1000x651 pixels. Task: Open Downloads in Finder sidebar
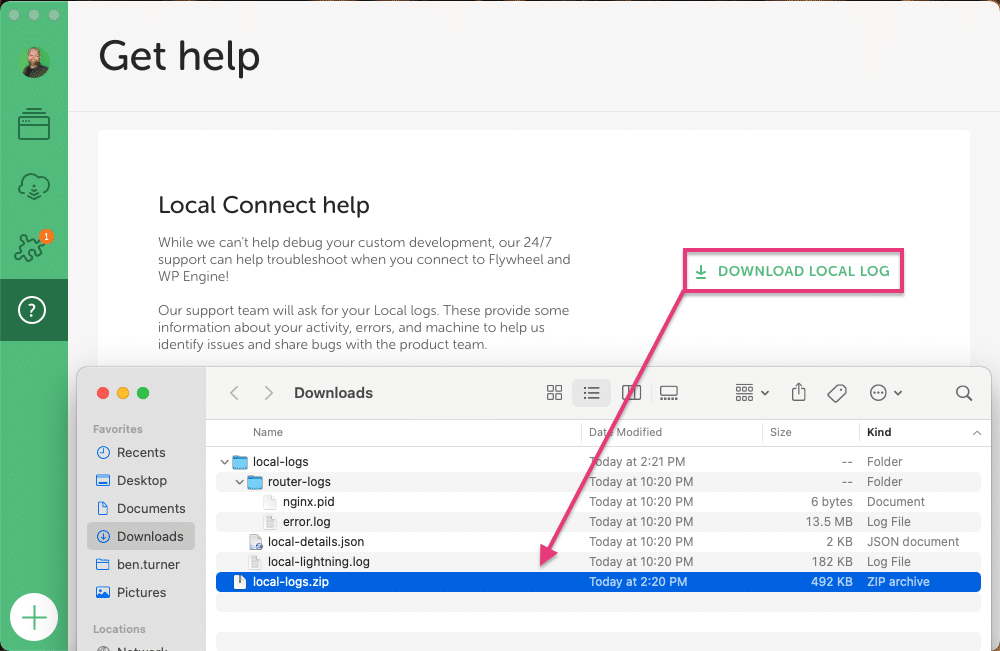140,537
